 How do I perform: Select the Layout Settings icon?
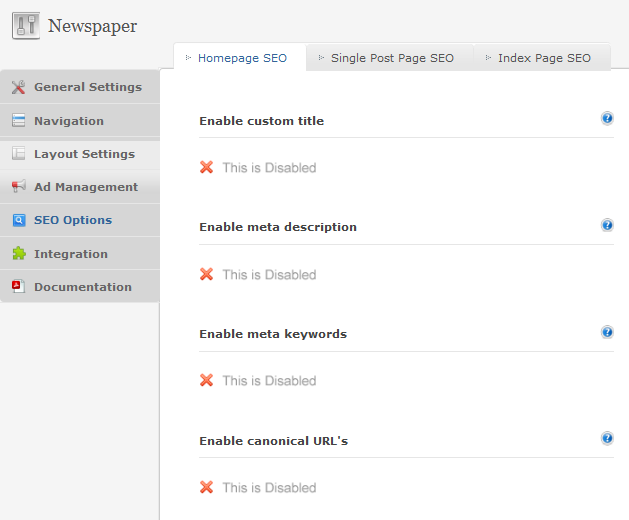point(18,153)
